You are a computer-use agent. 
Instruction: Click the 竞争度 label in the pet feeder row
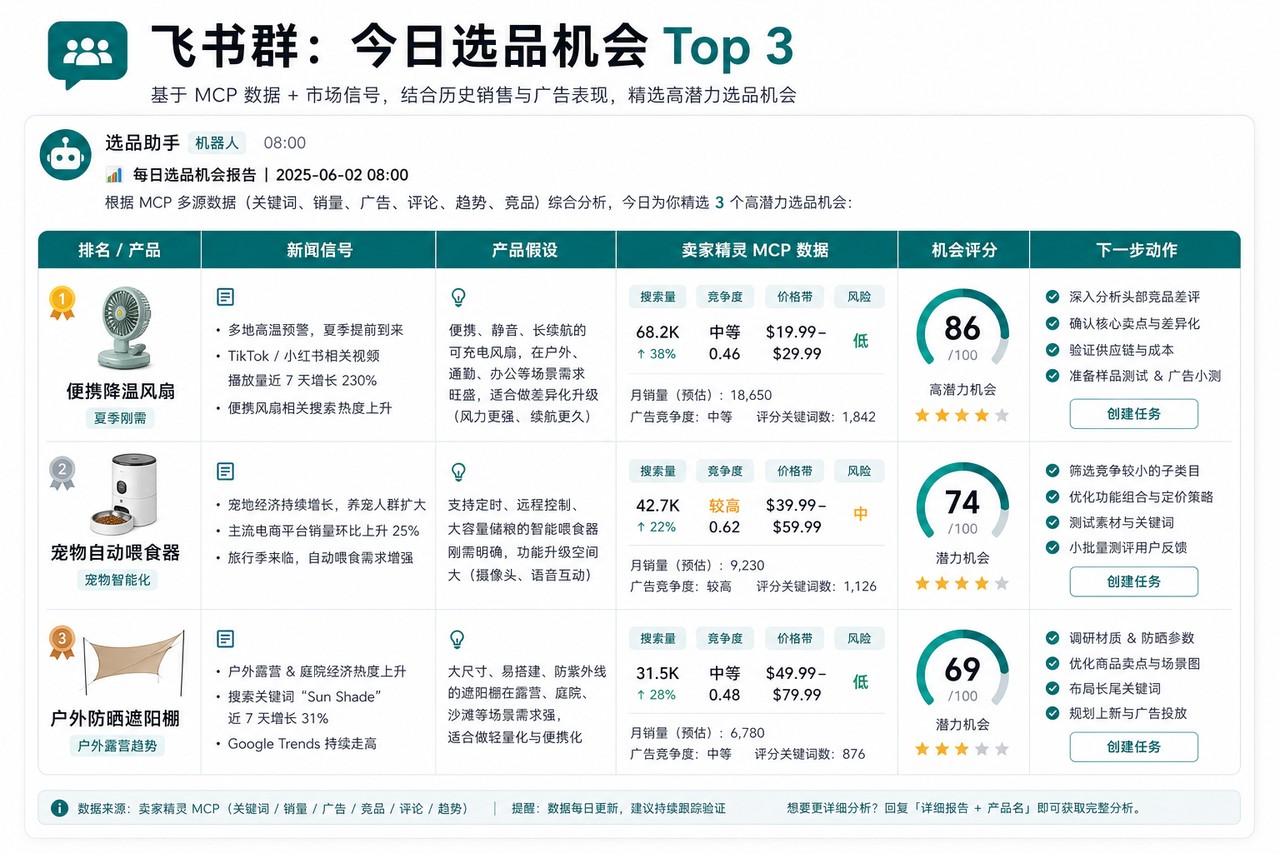[725, 471]
